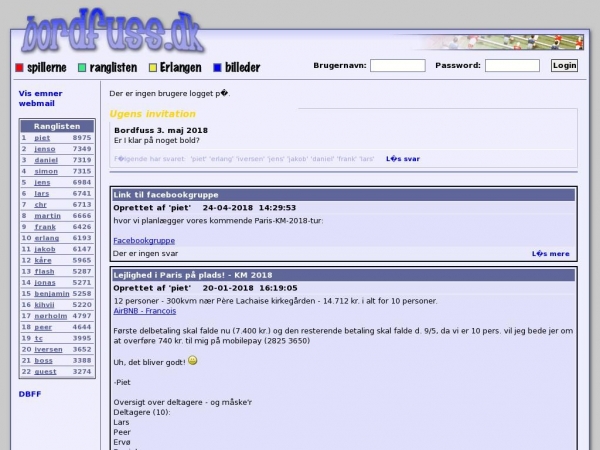Click the blue square beside billeder
This screenshot has width=600, height=450.
pyautogui.click(x=217, y=68)
